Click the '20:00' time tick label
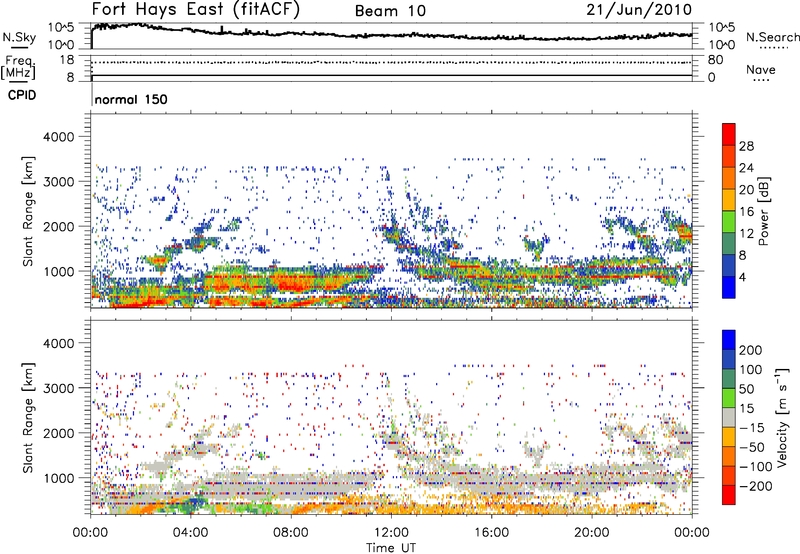800x554 pixels. tap(591, 533)
